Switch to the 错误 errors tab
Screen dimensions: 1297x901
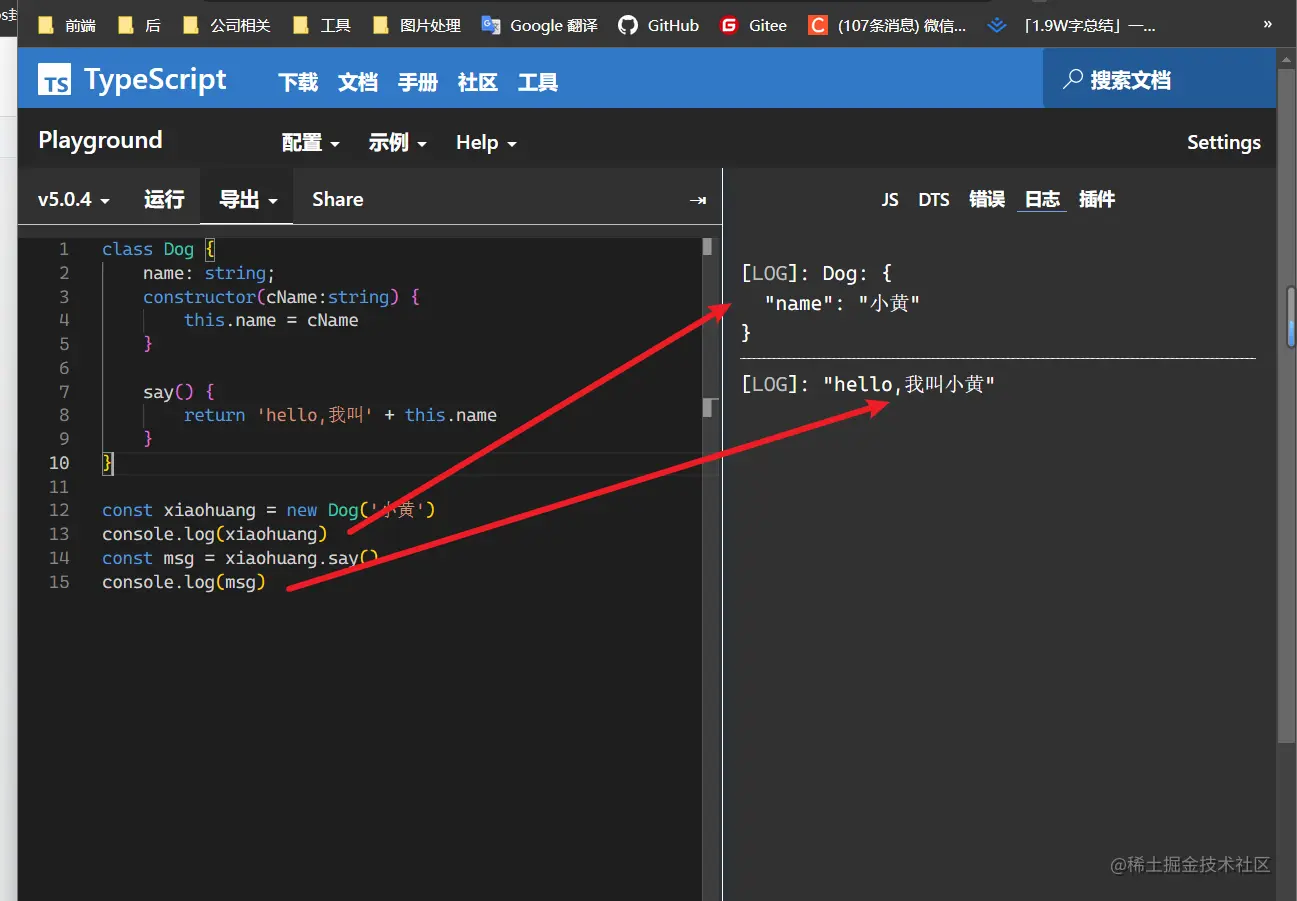[987, 200]
